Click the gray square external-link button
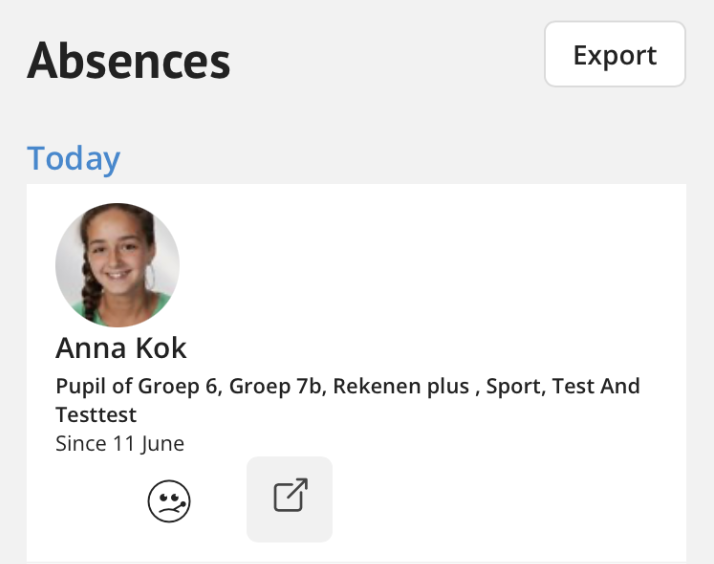The width and height of the screenshot is (714, 564). [290, 499]
